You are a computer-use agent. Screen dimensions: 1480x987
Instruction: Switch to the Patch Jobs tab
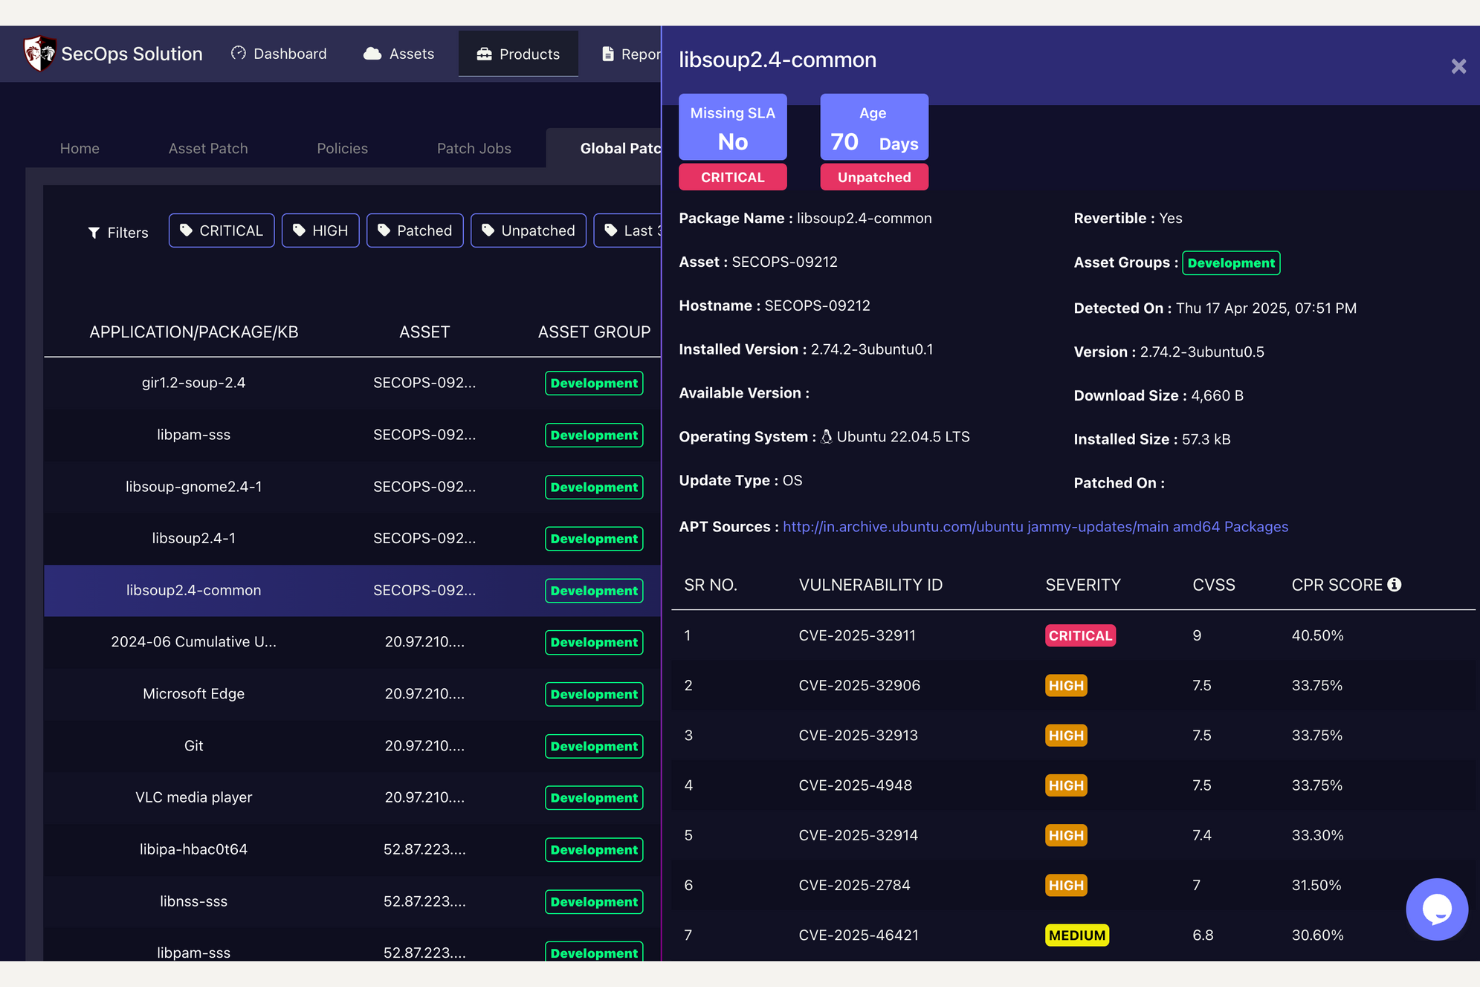474,148
